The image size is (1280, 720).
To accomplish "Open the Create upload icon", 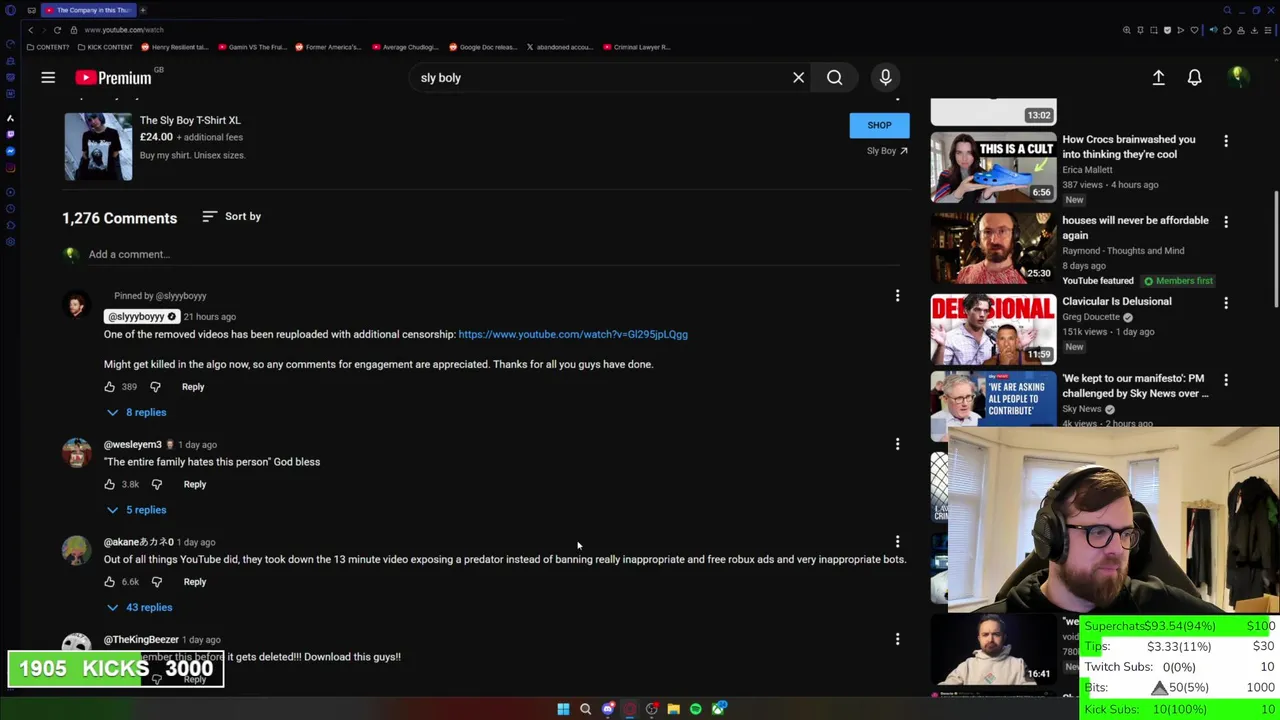I will 1158,78.
